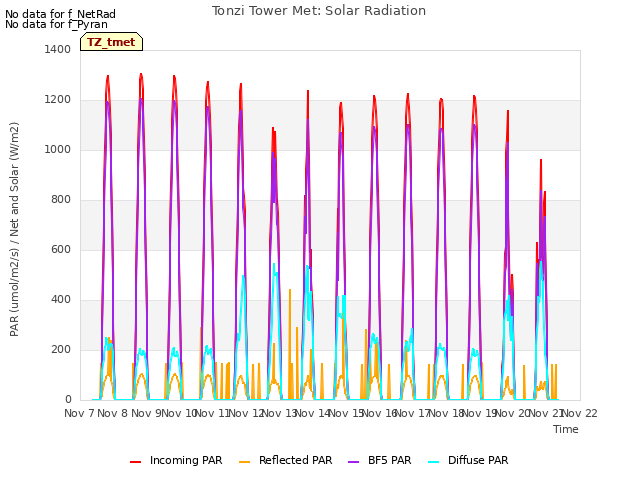Click the 600 y-axis tick label
This screenshot has width=640, height=480.
(61, 249)
